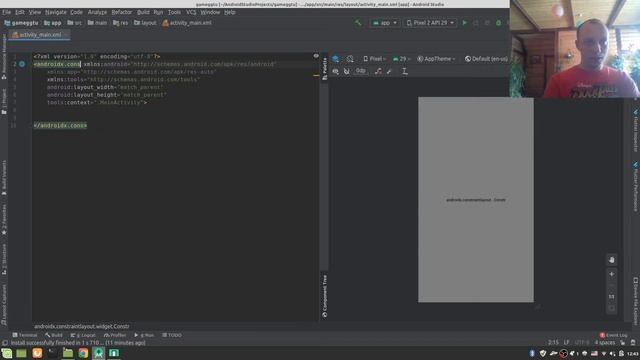Open the AppTheme dropdown
The width and height of the screenshot is (640, 360).
pyautogui.click(x=436, y=59)
